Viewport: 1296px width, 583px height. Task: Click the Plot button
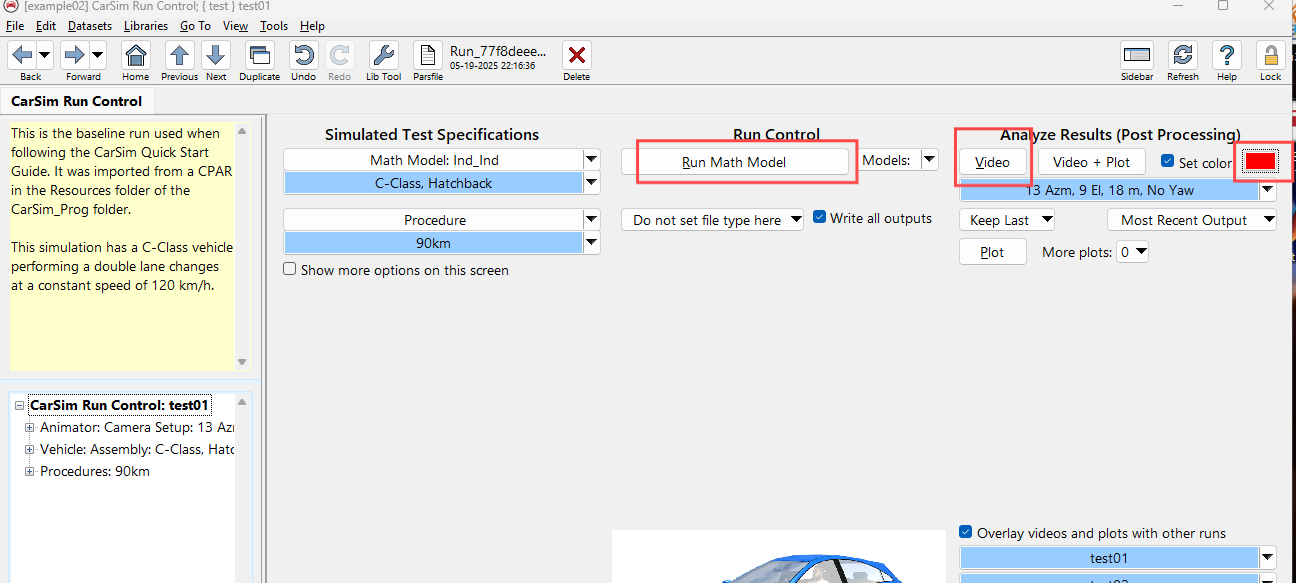[993, 252]
